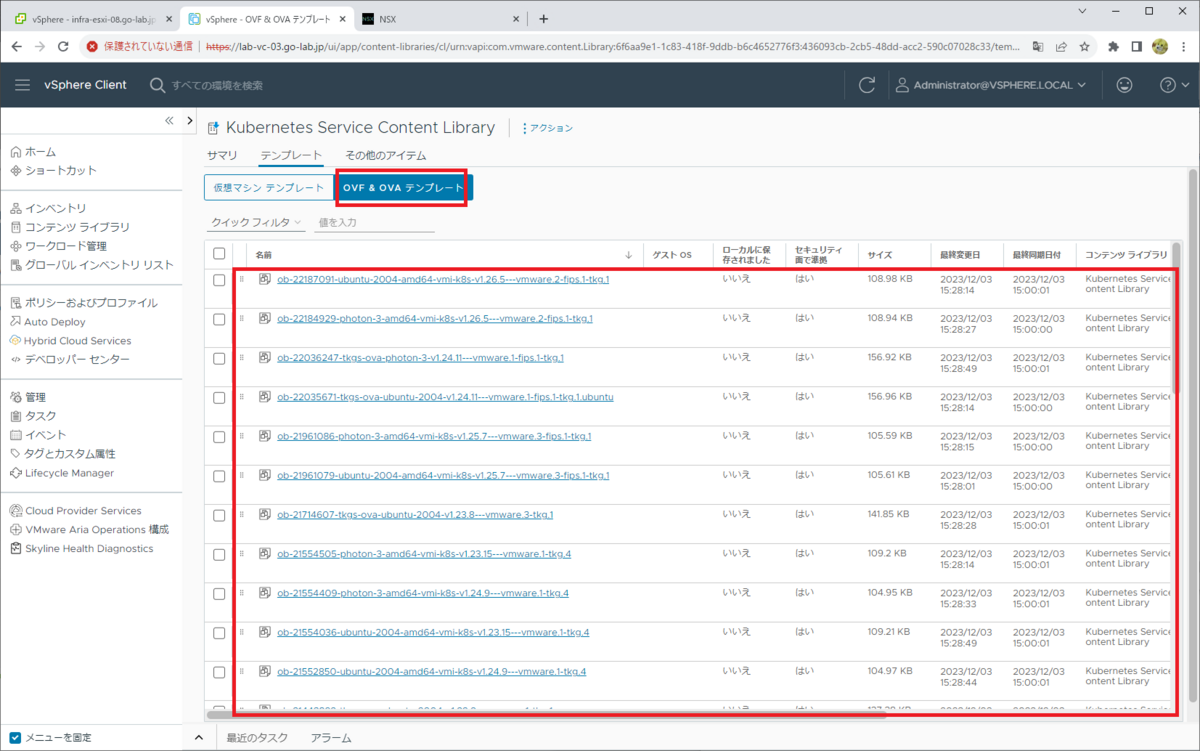1200x751 pixels.
Task: Toggle the select-all header checkbox
Action: click(x=219, y=254)
